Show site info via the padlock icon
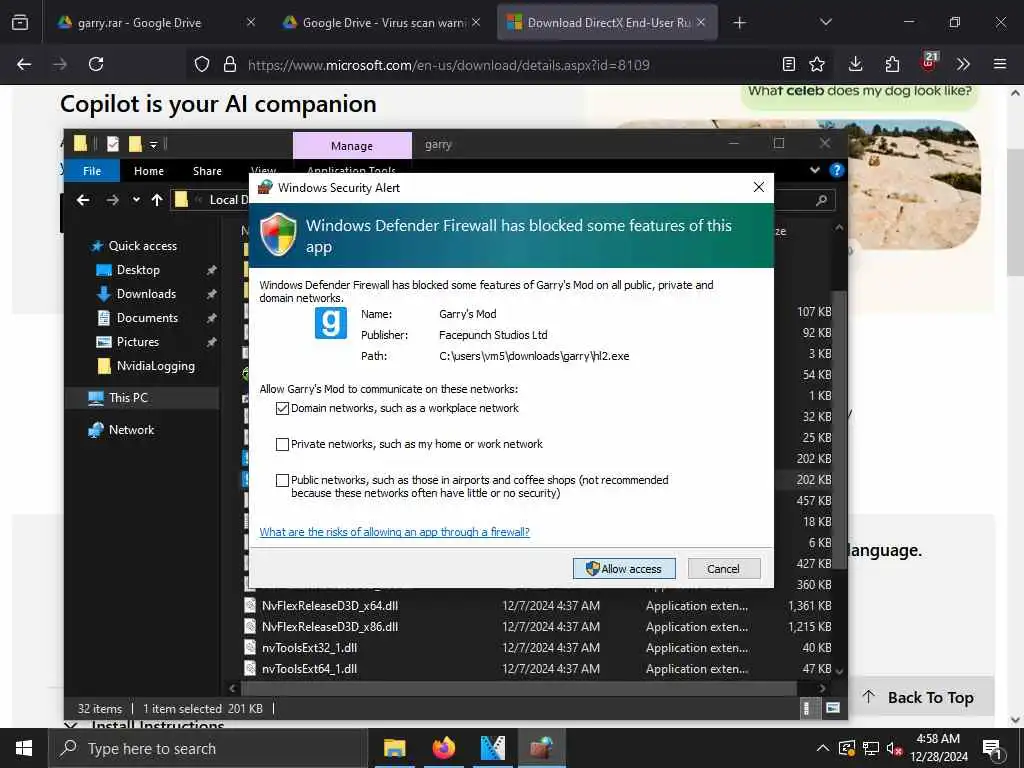 point(229,64)
